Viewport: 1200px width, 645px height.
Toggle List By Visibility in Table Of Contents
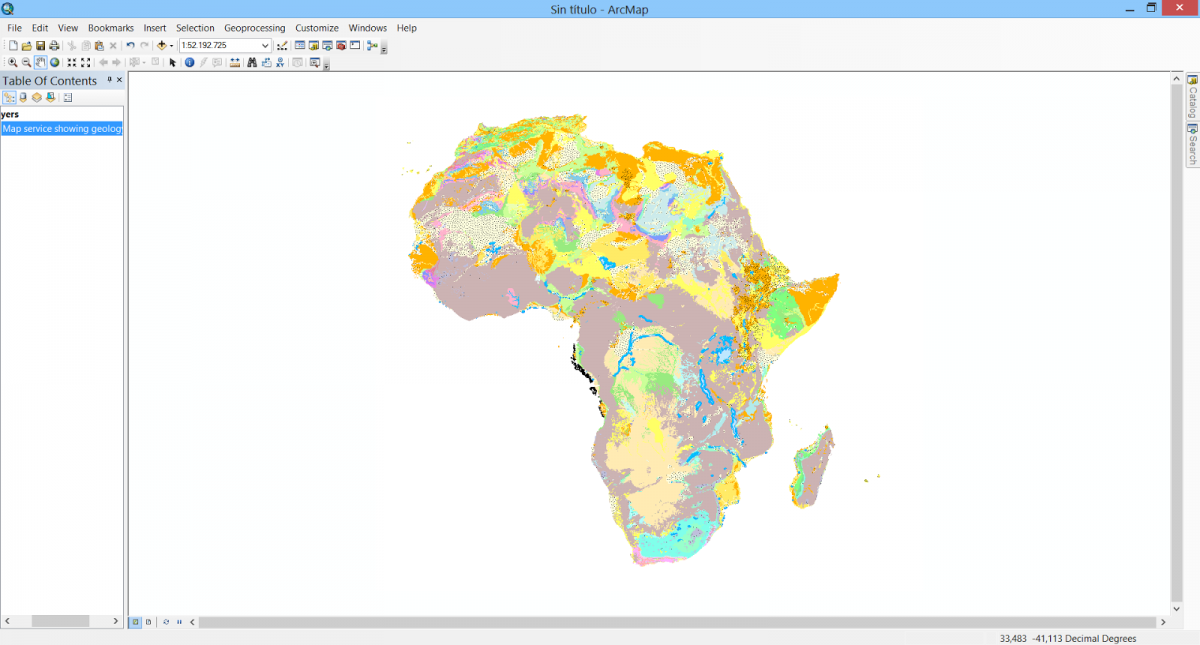[x=36, y=97]
